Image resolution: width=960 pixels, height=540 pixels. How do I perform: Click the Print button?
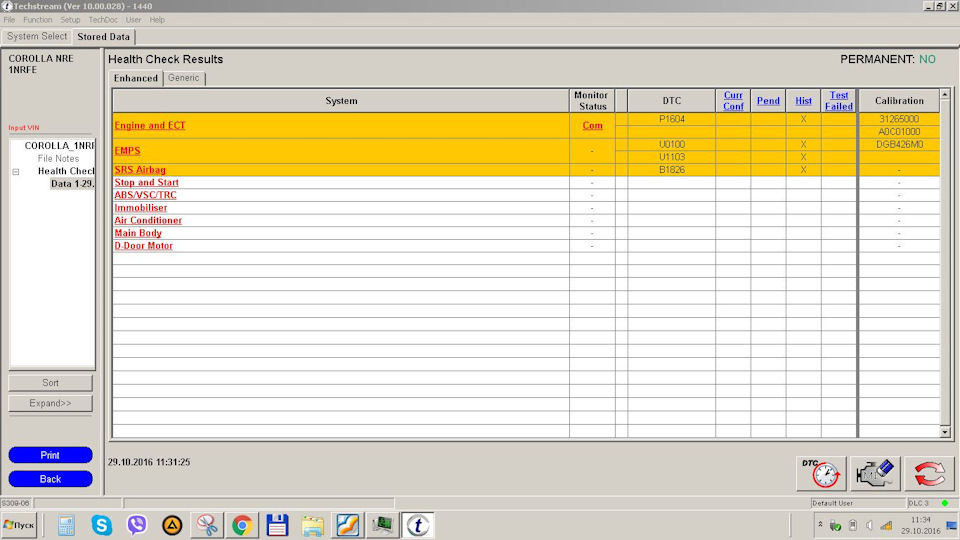click(50, 455)
